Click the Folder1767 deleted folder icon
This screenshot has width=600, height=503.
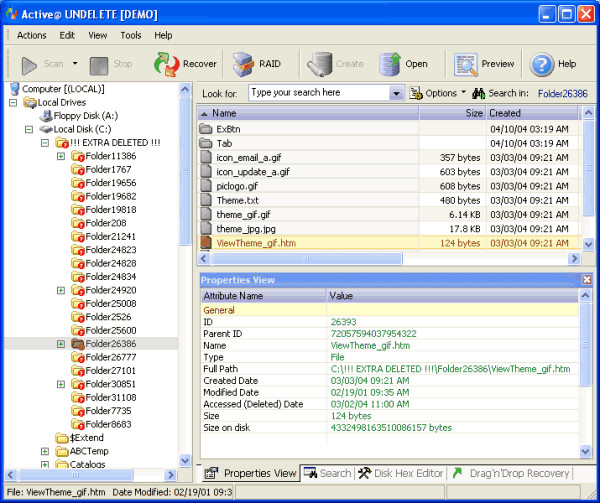(78, 169)
